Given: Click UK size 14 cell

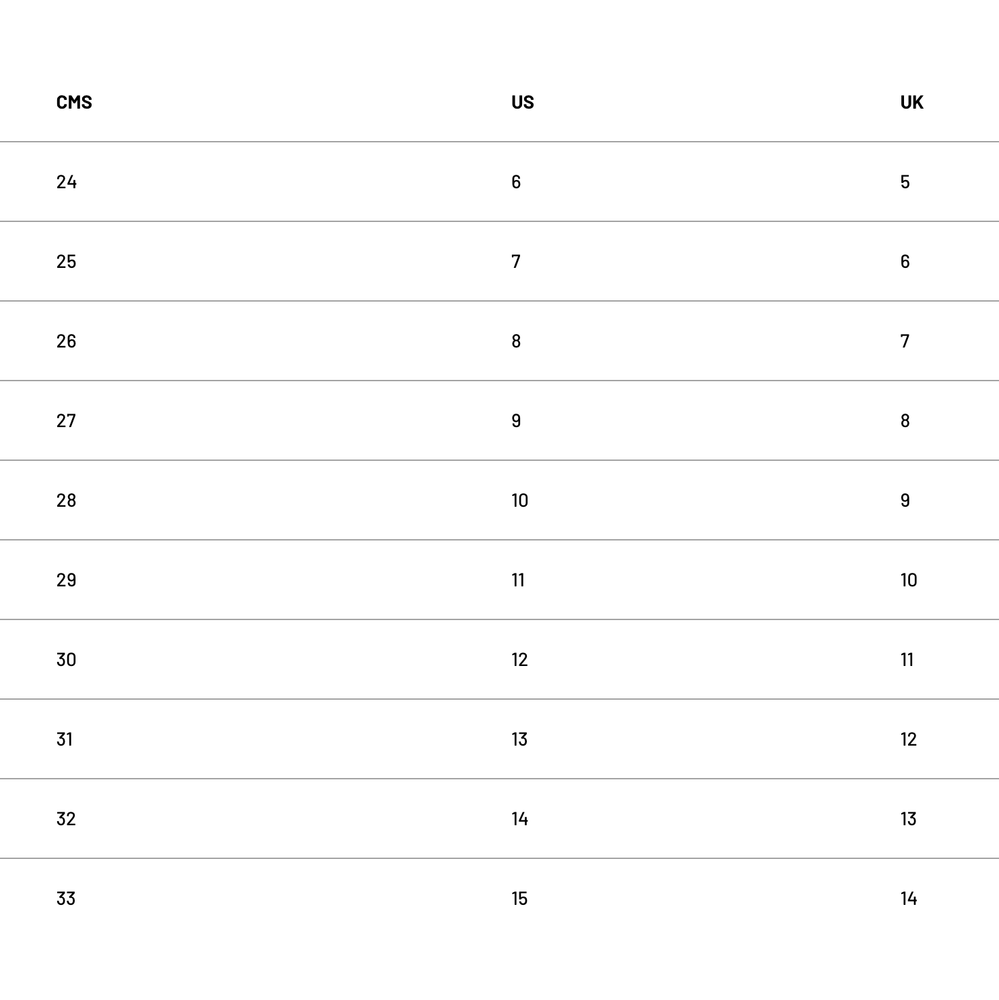Looking at the screenshot, I should click(908, 898).
